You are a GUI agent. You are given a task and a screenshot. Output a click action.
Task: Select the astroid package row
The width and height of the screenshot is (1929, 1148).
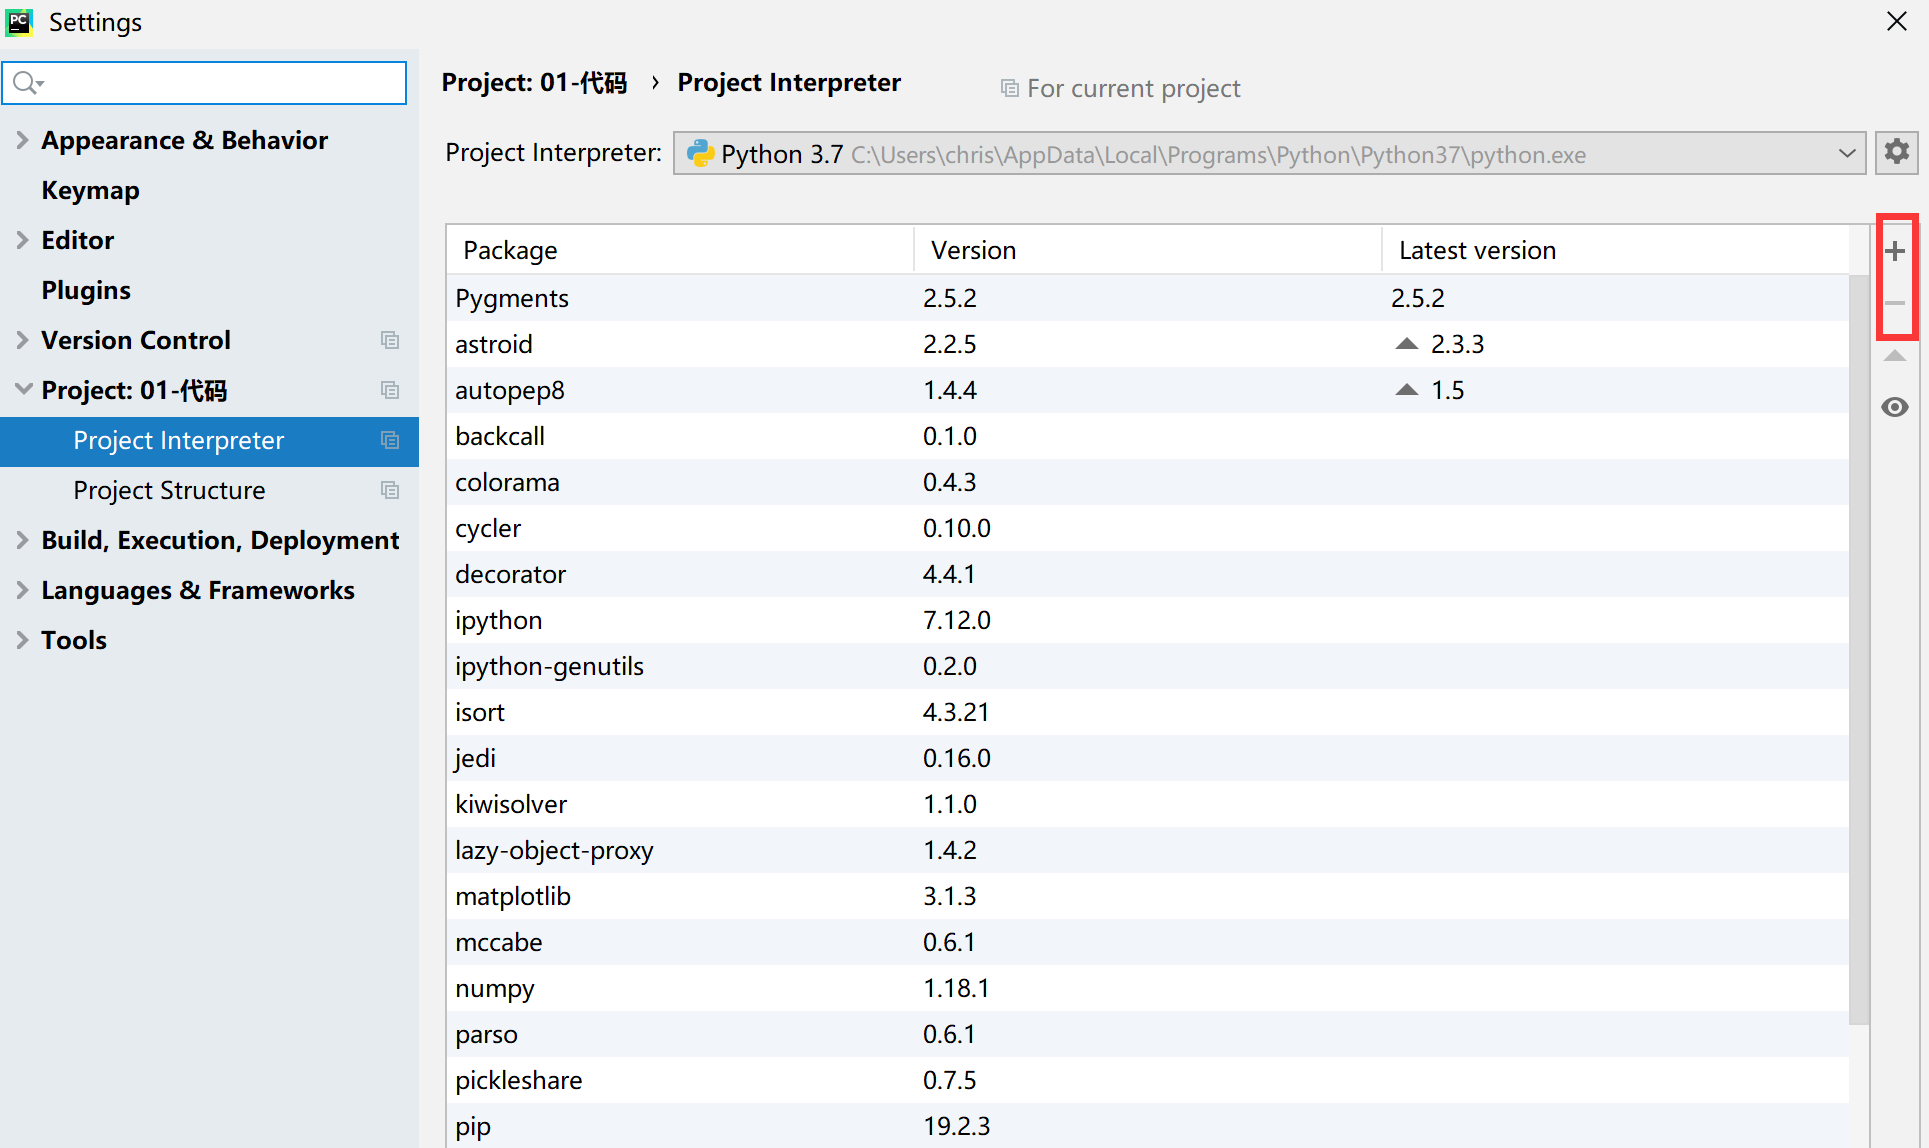click(1148, 344)
